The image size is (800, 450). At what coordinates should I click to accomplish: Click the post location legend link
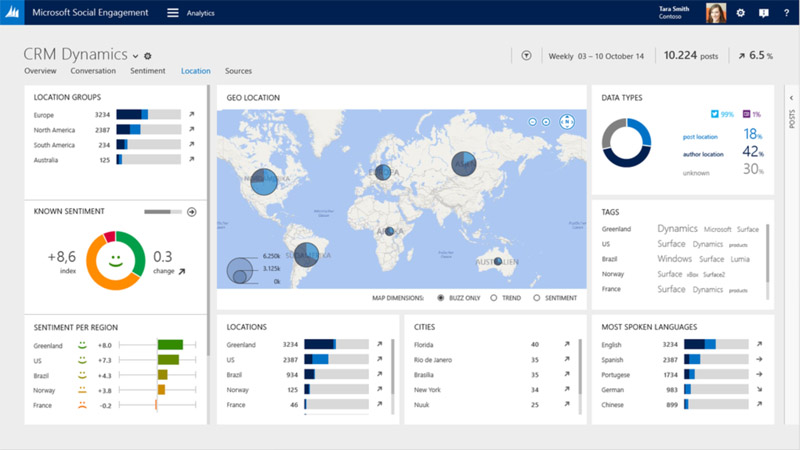click(700, 137)
